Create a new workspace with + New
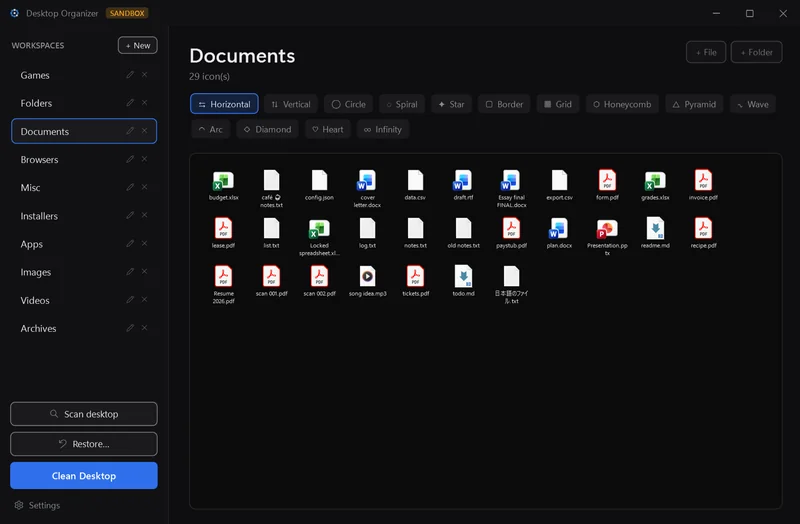 tap(138, 45)
